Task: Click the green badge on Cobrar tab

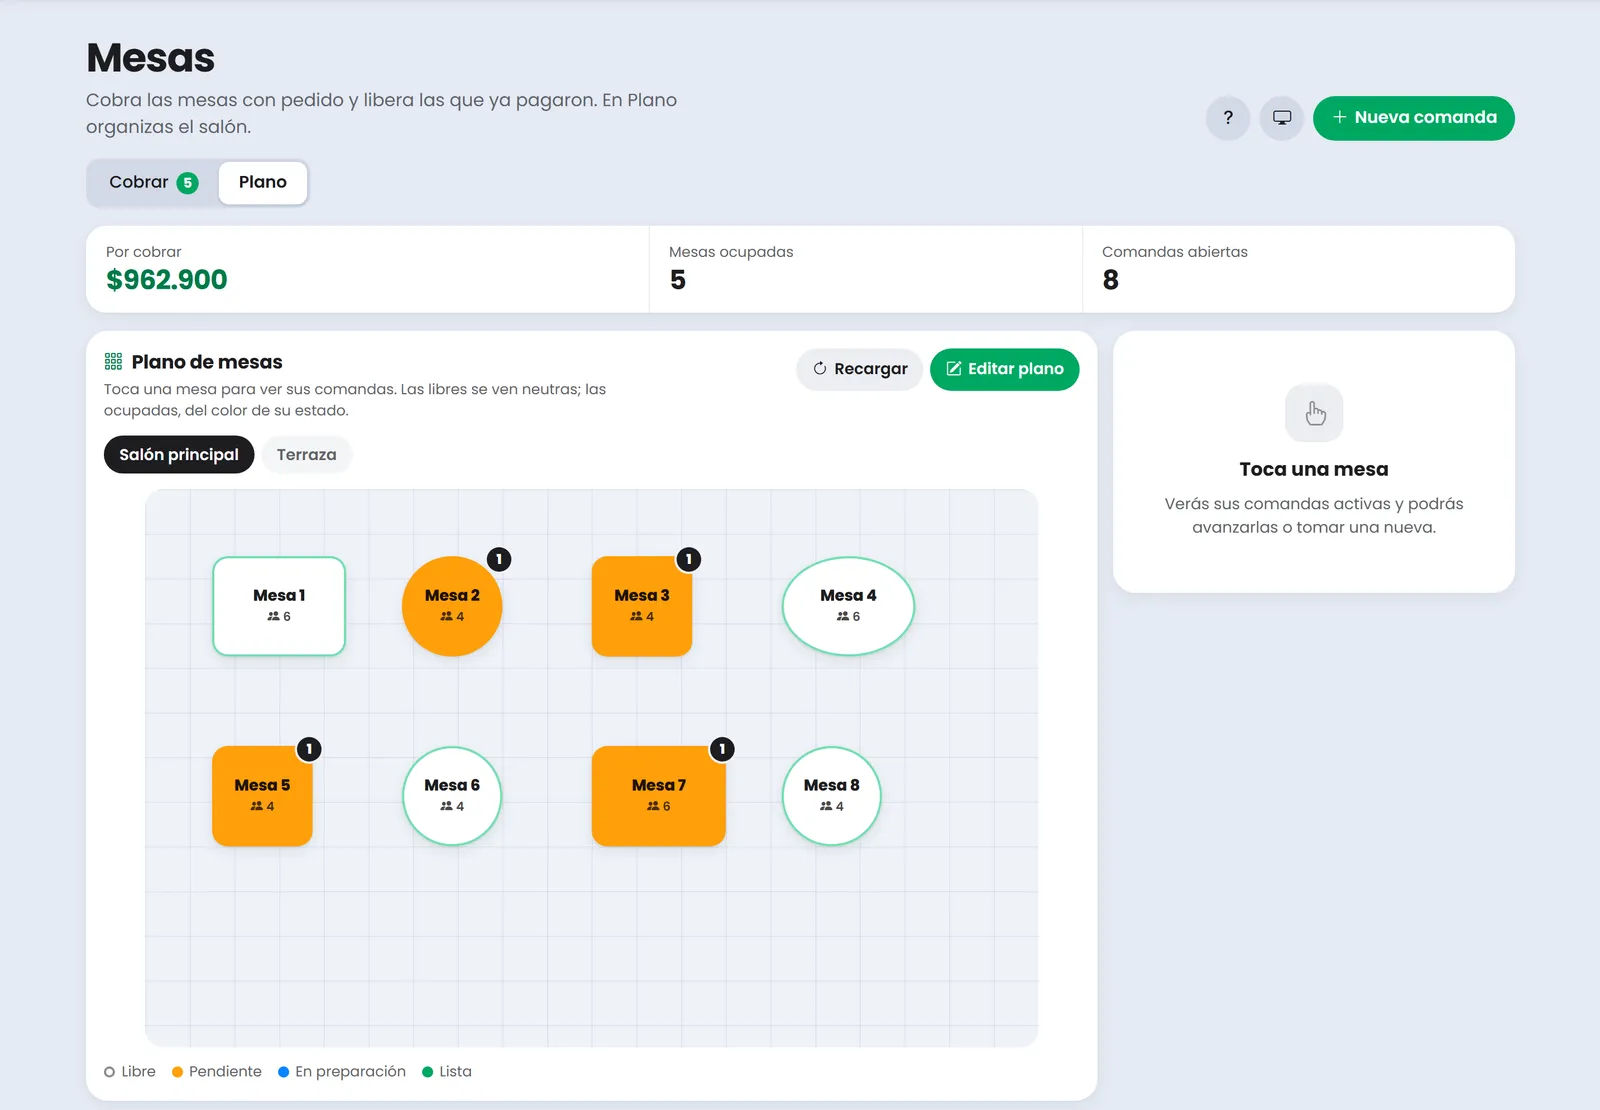Action: 188,183
